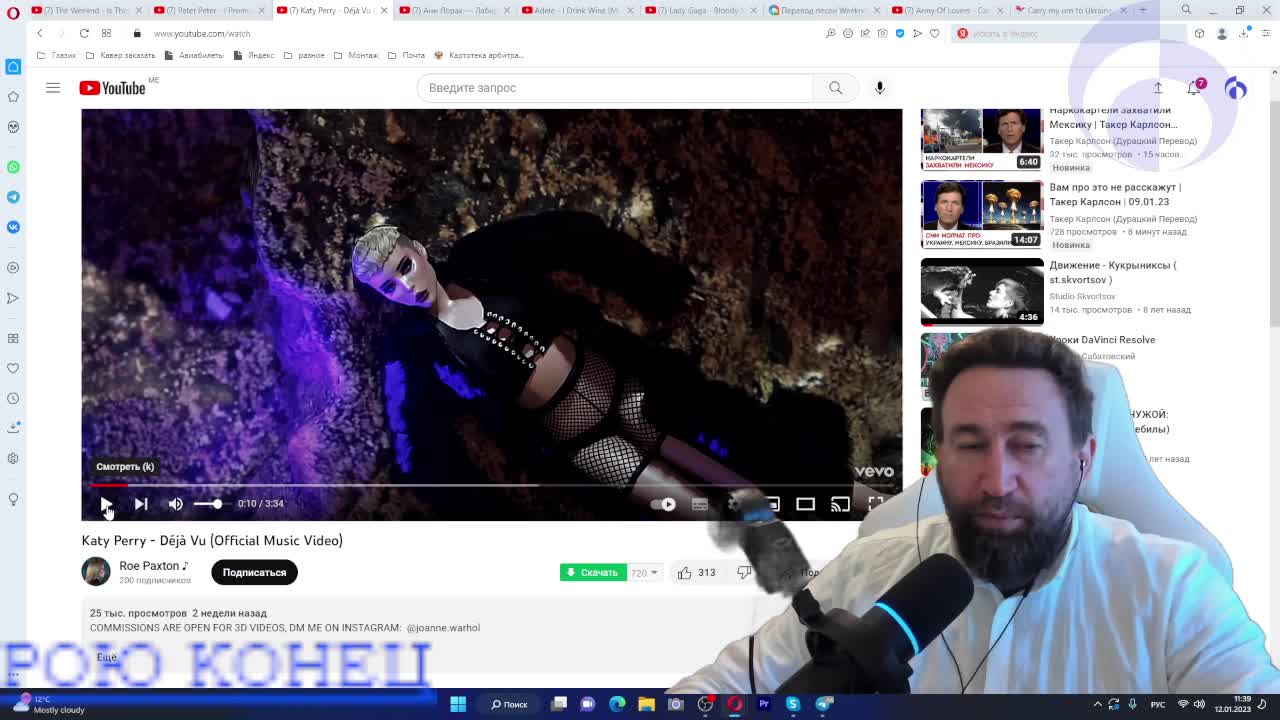
Task: Open разное bookmarks folder
Action: 304,55
